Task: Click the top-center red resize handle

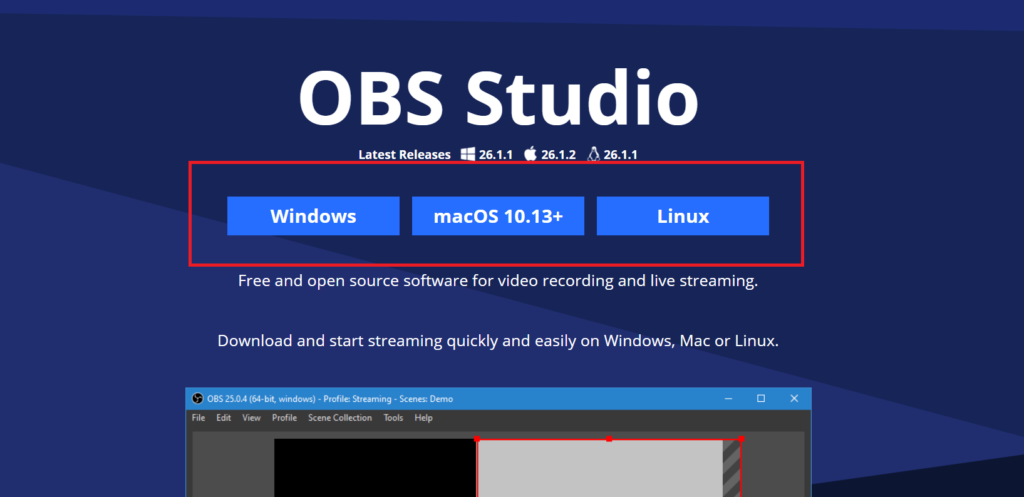Action: 609,439
